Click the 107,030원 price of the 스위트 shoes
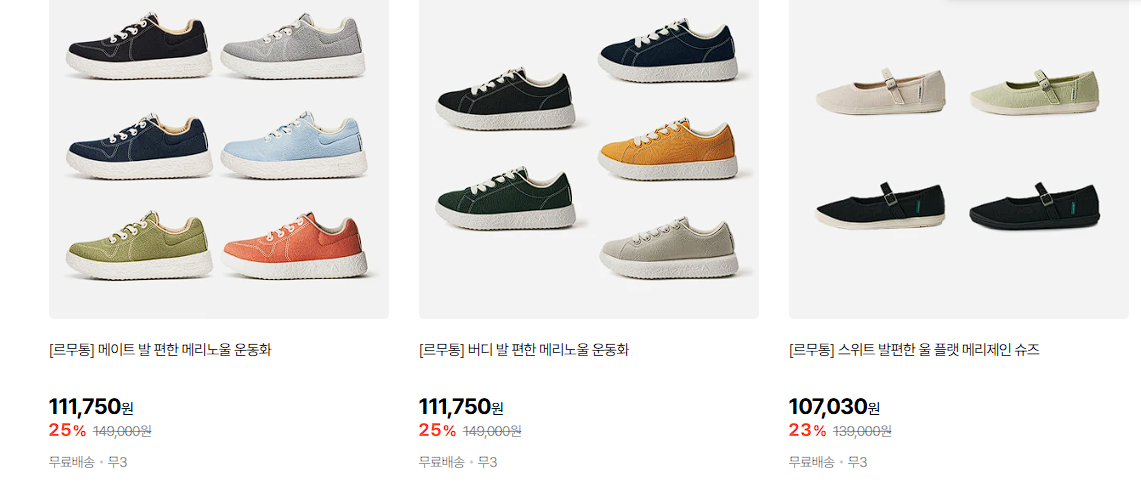Image resolution: width=1141 pixels, height=483 pixels. (x=835, y=407)
